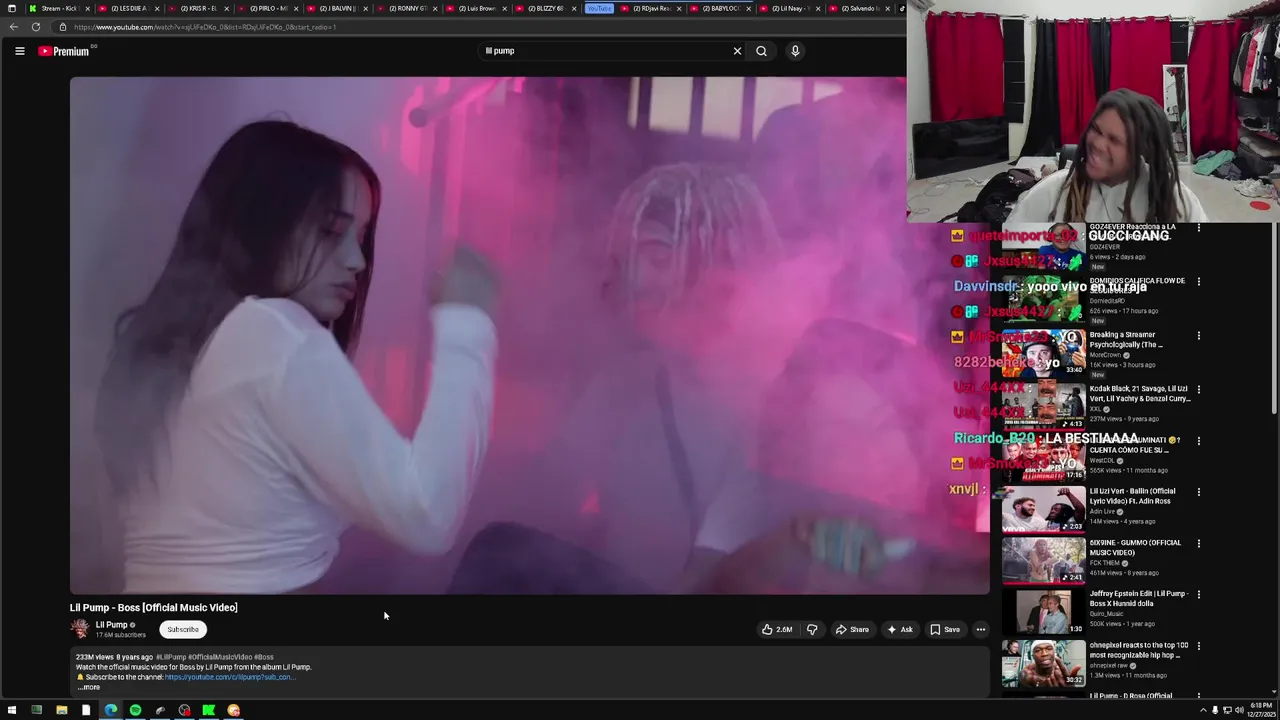Open the options menu for 'Breaking a Streamer'

click(x=1199, y=336)
